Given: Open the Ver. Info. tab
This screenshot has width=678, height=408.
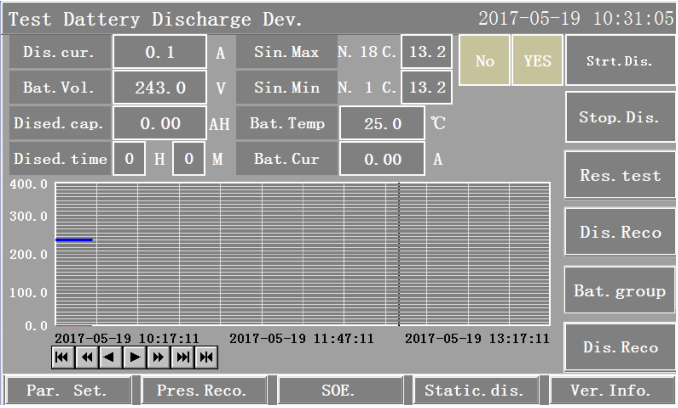Looking at the screenshot, I should coord(608,390).
